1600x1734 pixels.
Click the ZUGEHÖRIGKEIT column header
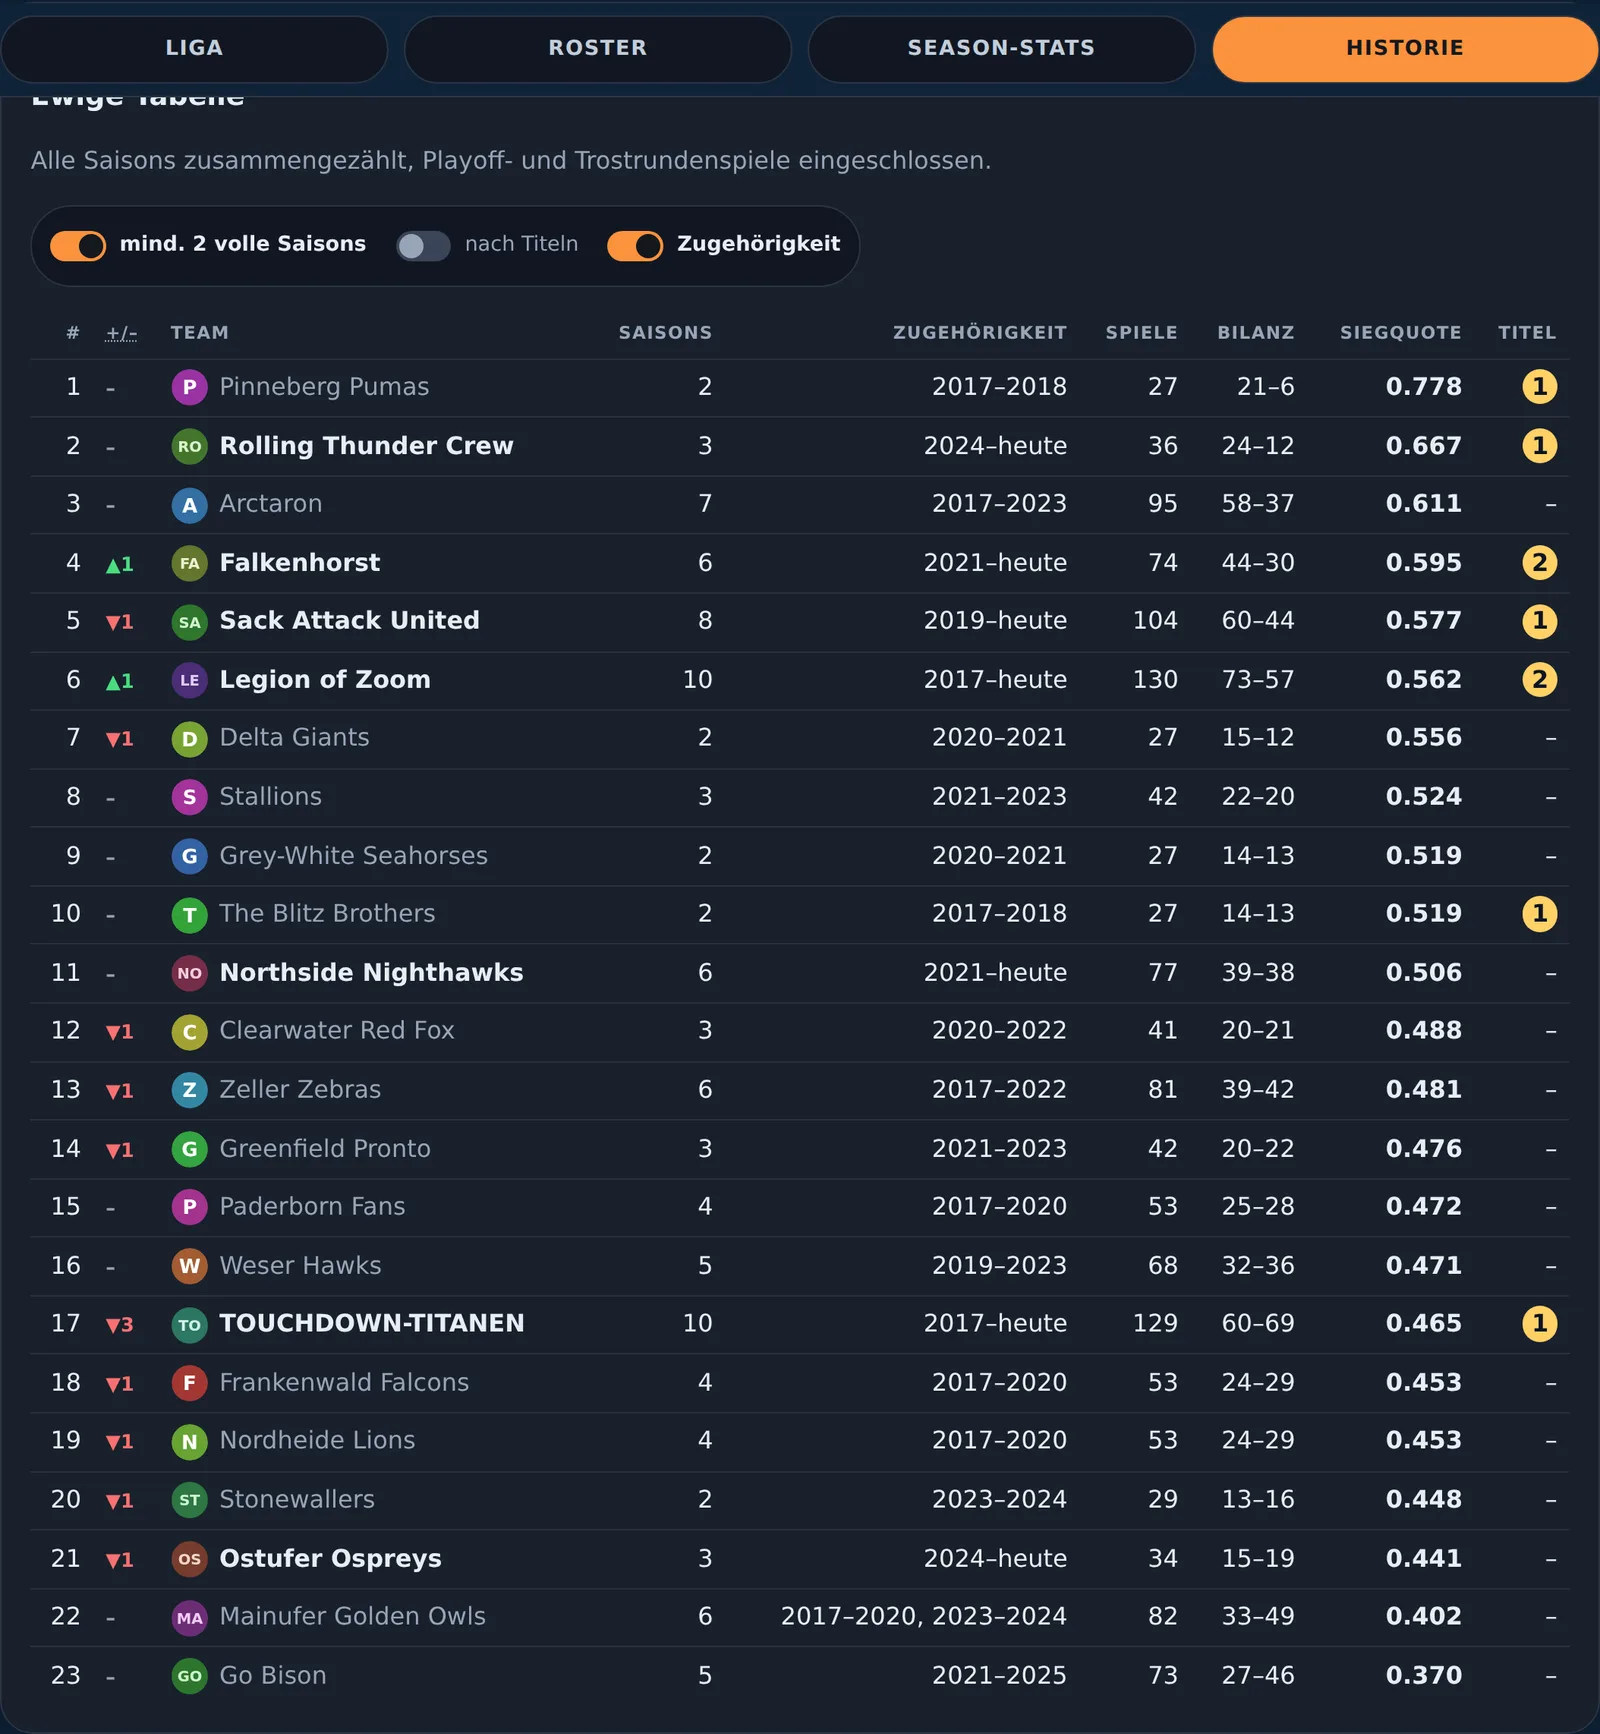(980, 333)
